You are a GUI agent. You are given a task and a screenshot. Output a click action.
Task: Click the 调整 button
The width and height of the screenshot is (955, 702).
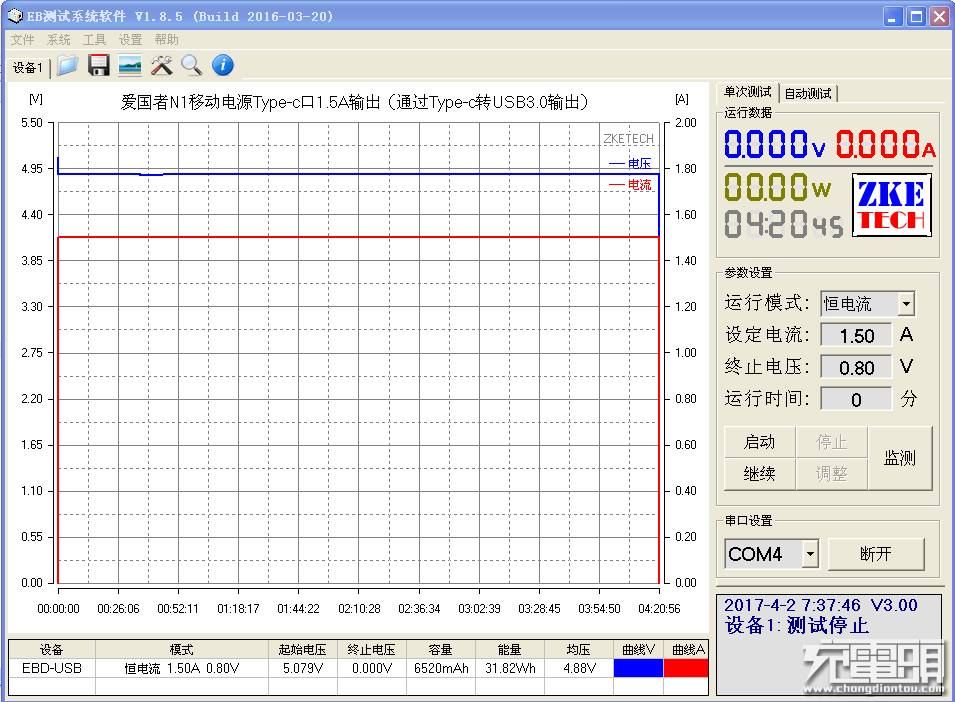point(831,474)
